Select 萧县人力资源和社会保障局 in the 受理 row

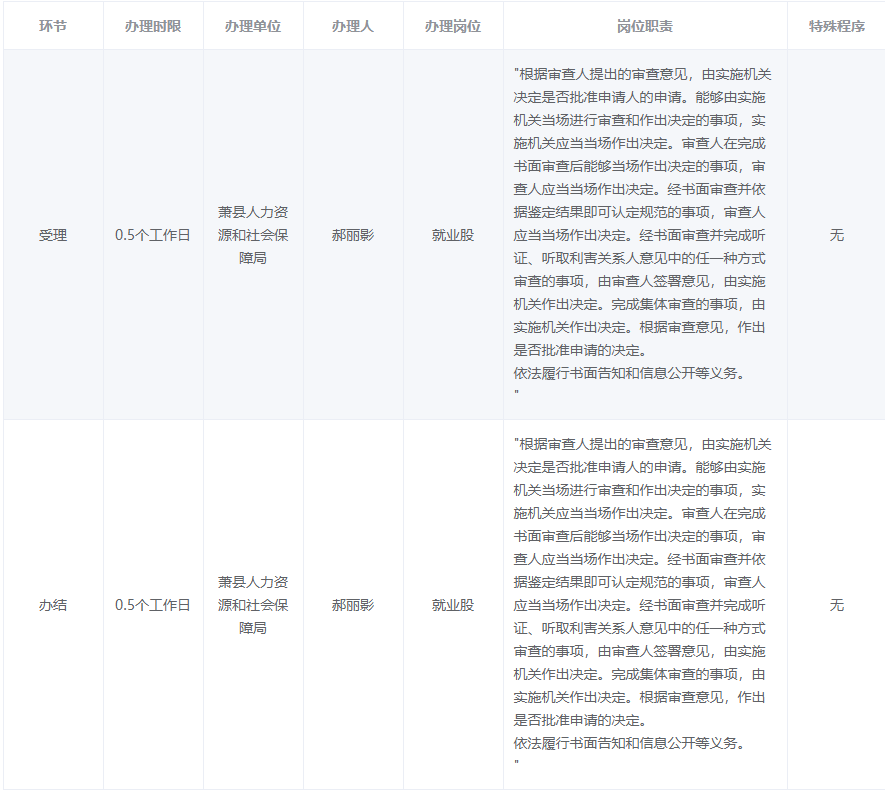(253, 235)
